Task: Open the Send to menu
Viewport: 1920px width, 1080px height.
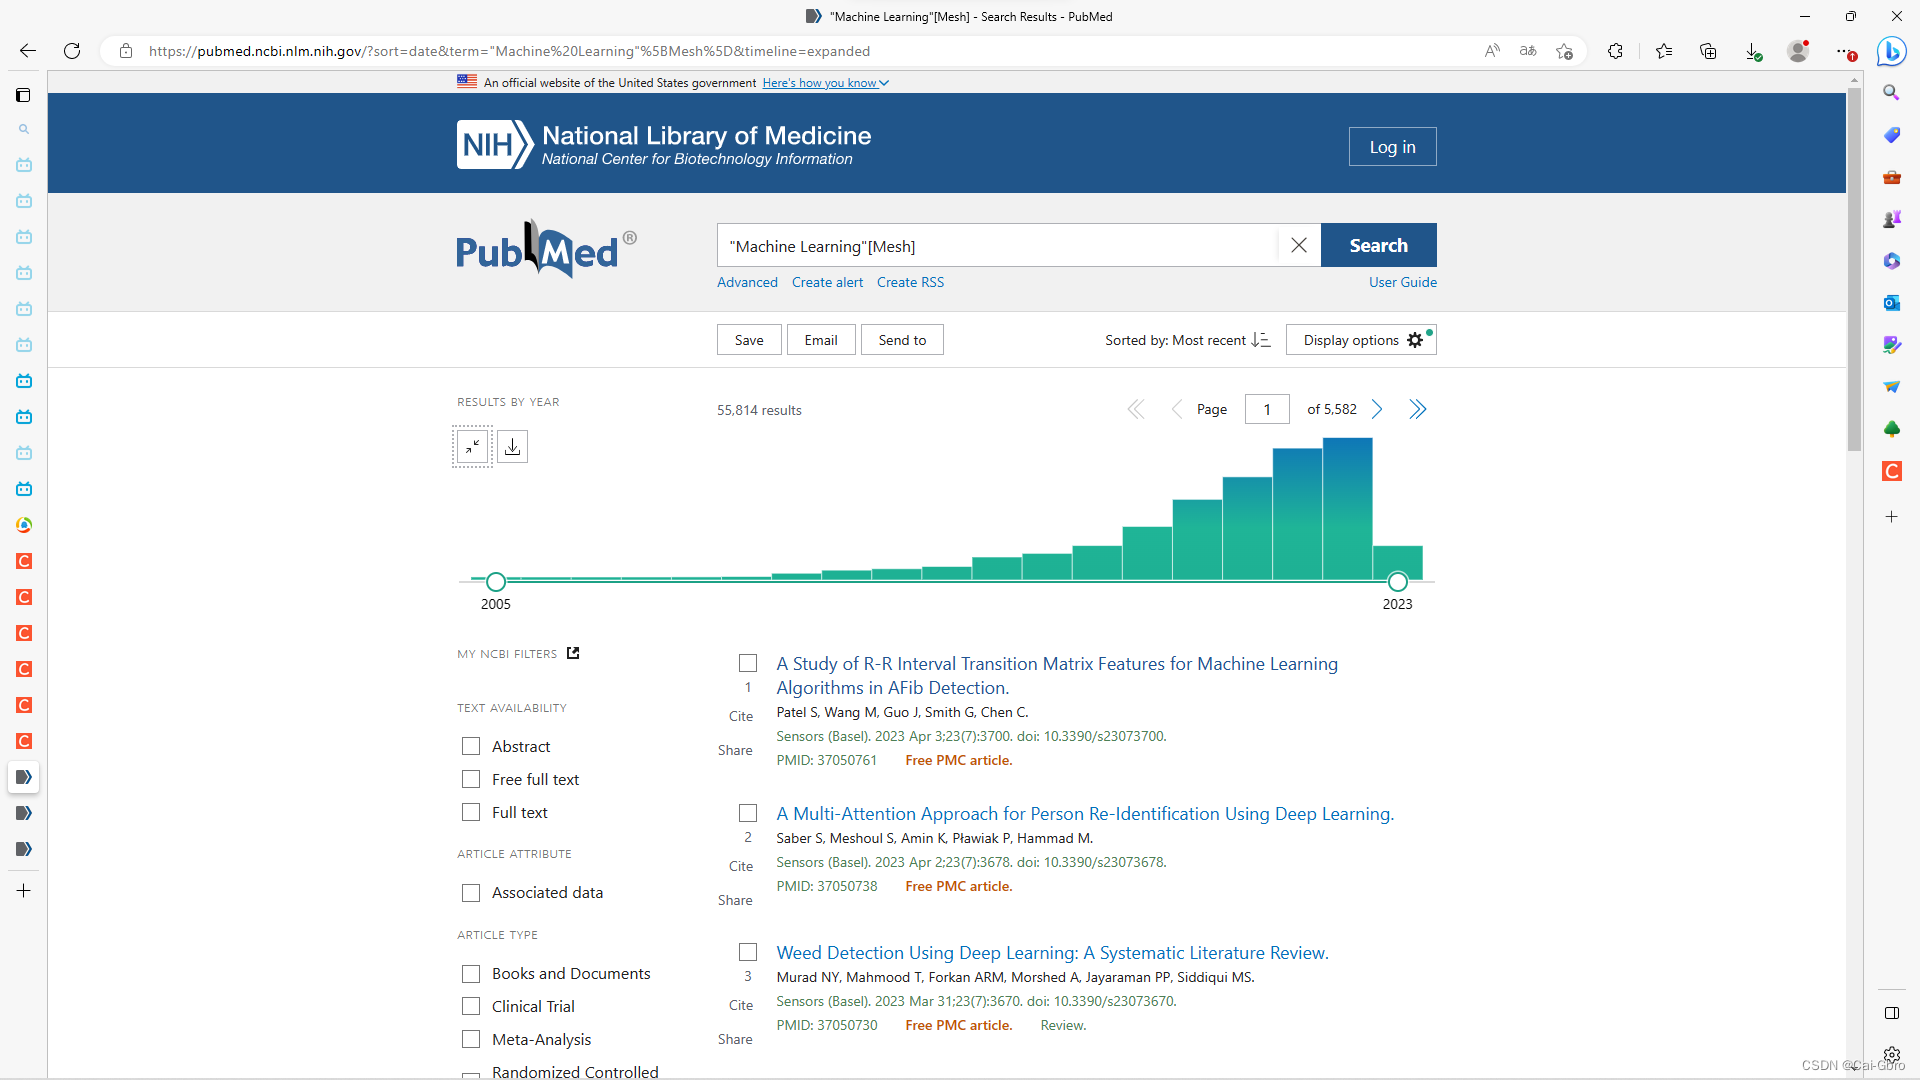Action: (901, 340)
